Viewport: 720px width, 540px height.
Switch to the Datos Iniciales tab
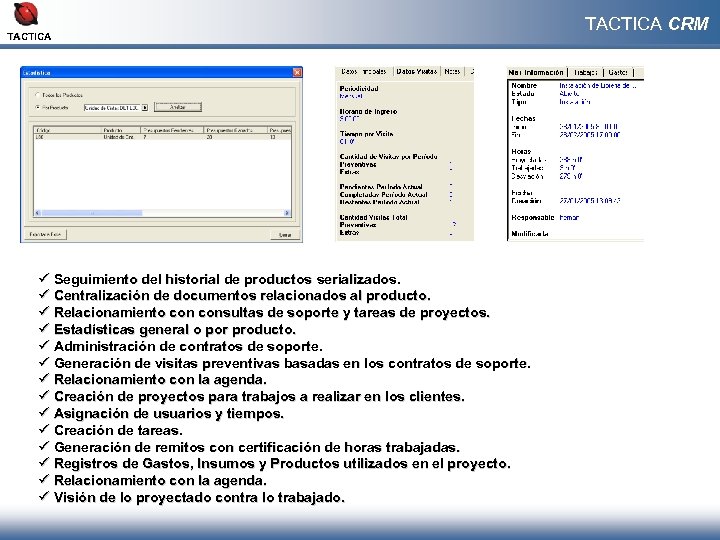[x=364, y=72]
